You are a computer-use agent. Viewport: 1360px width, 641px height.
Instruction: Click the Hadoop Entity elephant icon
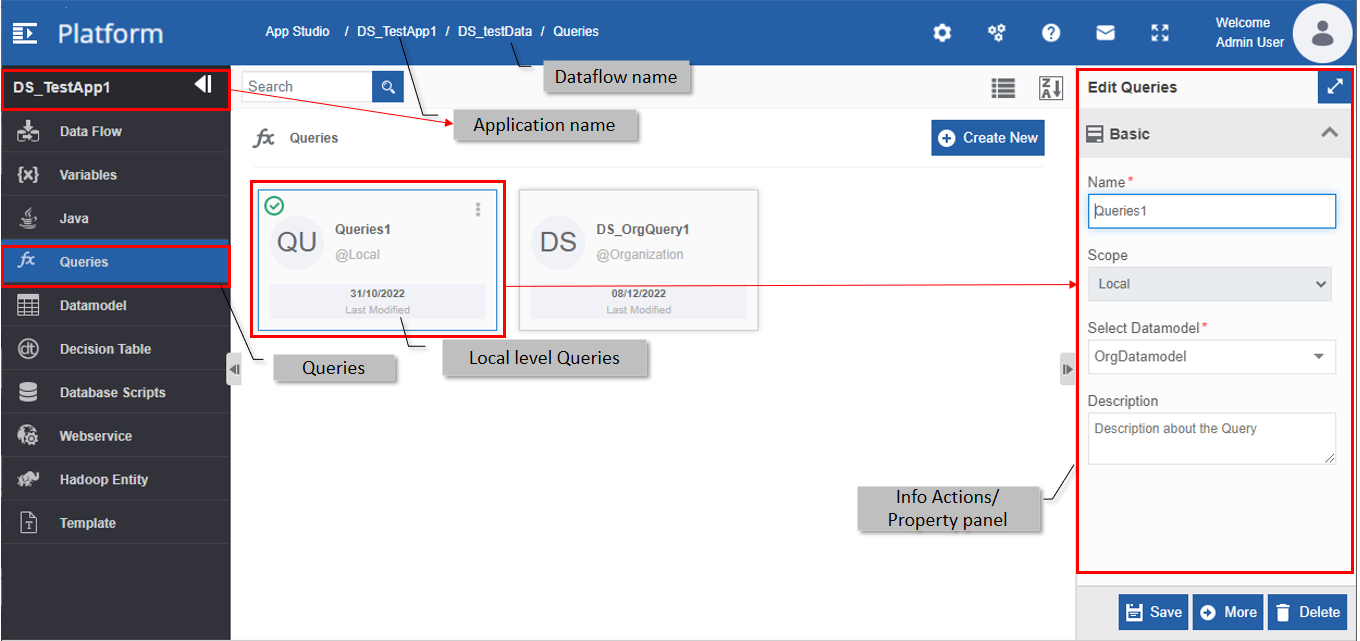tap(28, 479)
